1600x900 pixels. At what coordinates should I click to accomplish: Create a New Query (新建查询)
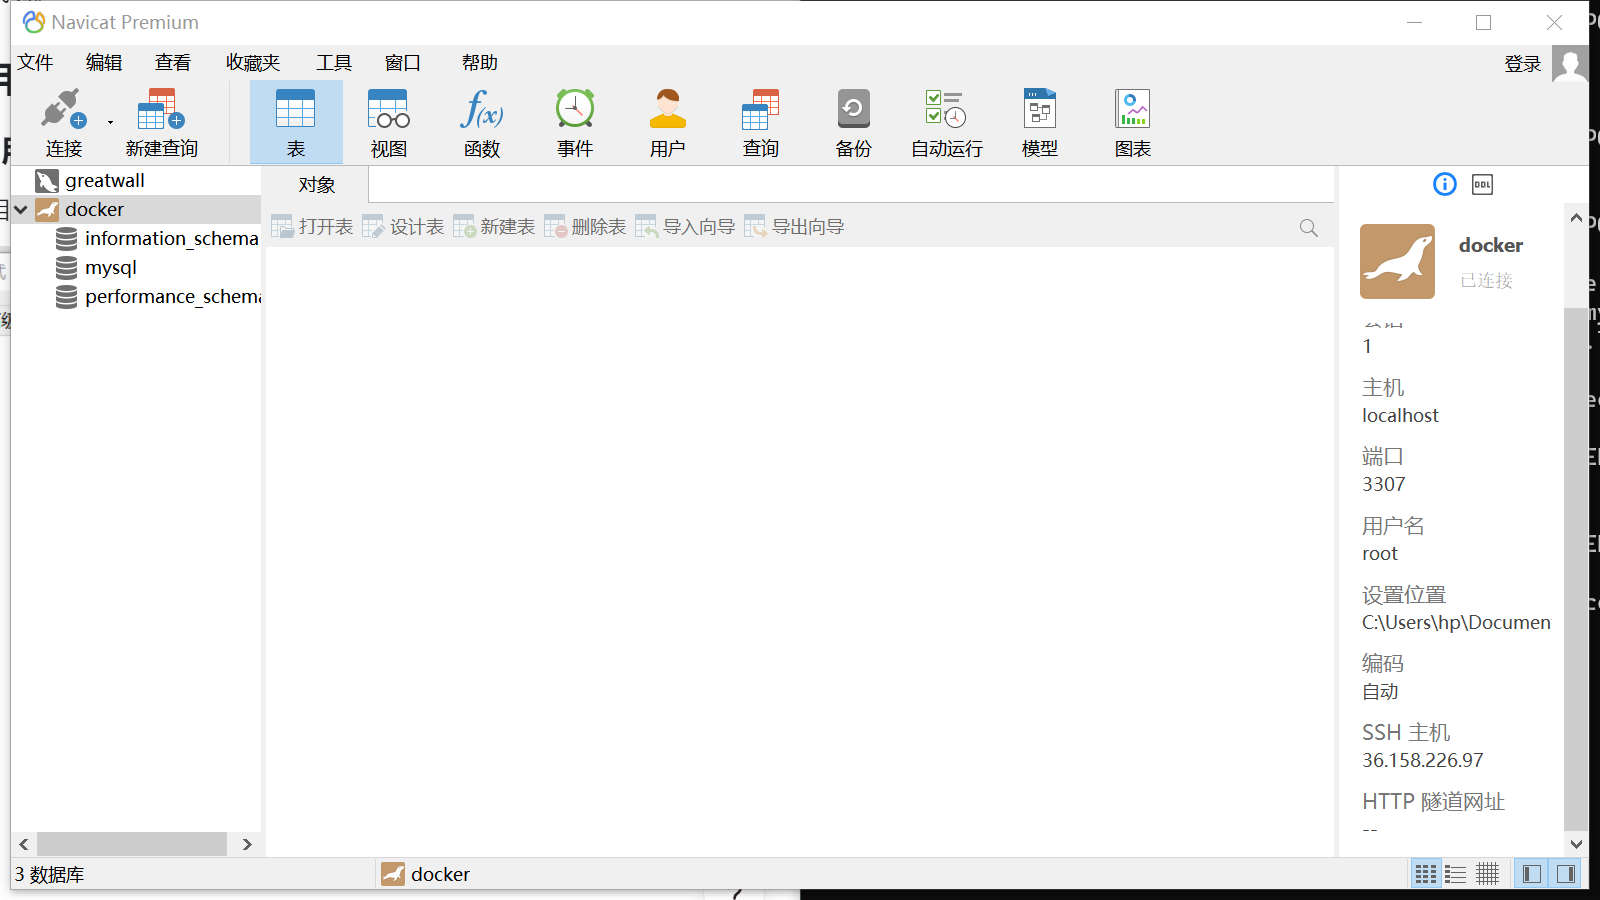tap(161, 123)
